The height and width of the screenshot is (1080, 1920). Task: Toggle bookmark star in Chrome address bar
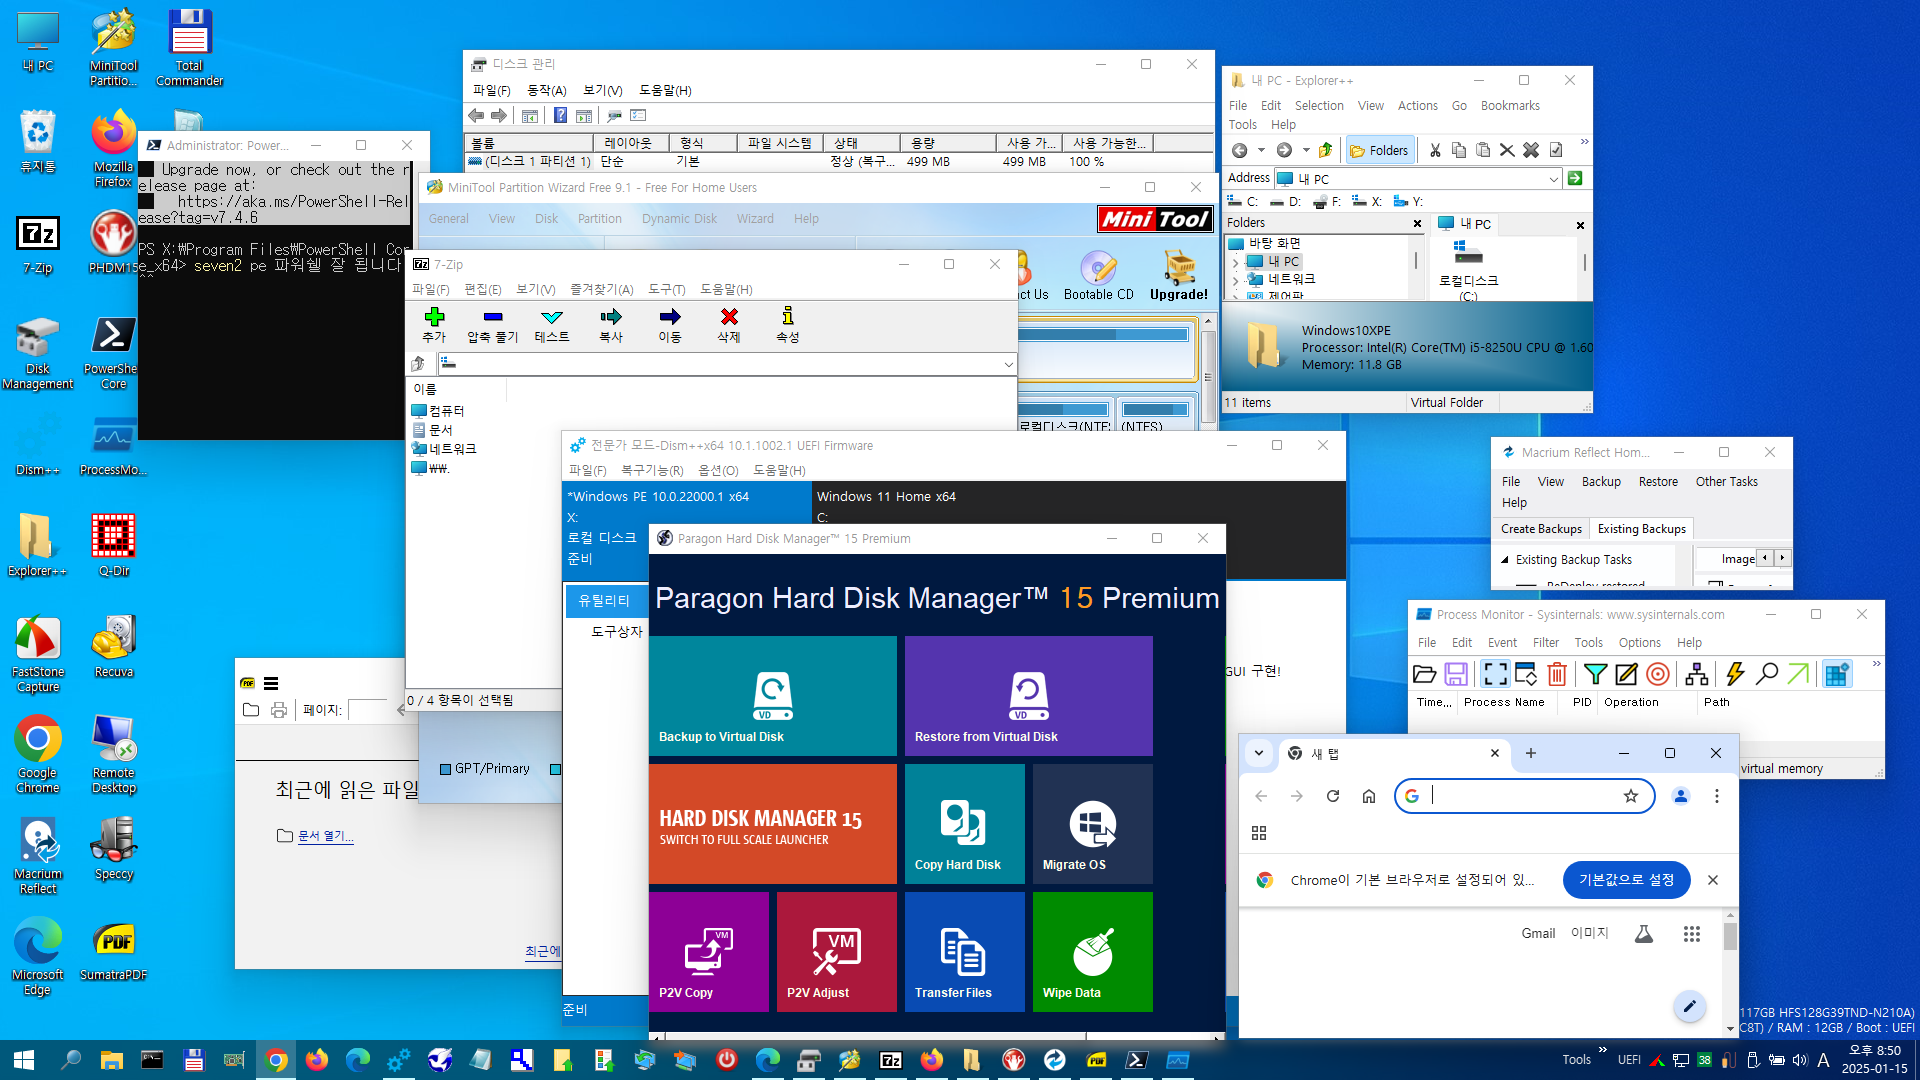[x=1631, y=796]
